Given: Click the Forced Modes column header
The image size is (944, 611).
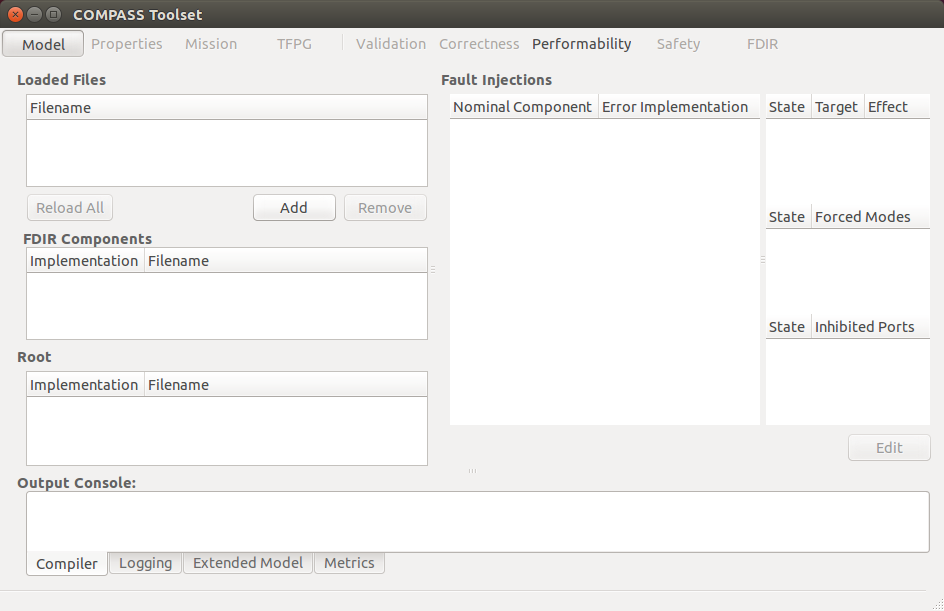Looking at the screenshot, I should coord(871,217).
